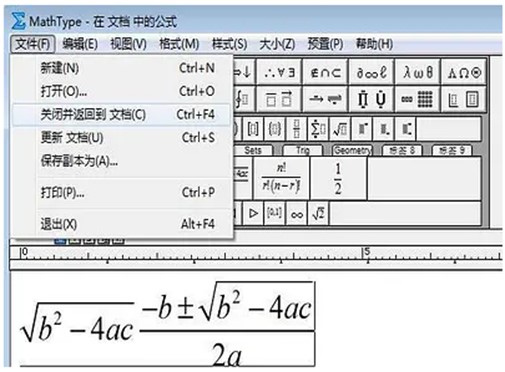Choose 退出(X) to quit MathType

tap(122, 224)
